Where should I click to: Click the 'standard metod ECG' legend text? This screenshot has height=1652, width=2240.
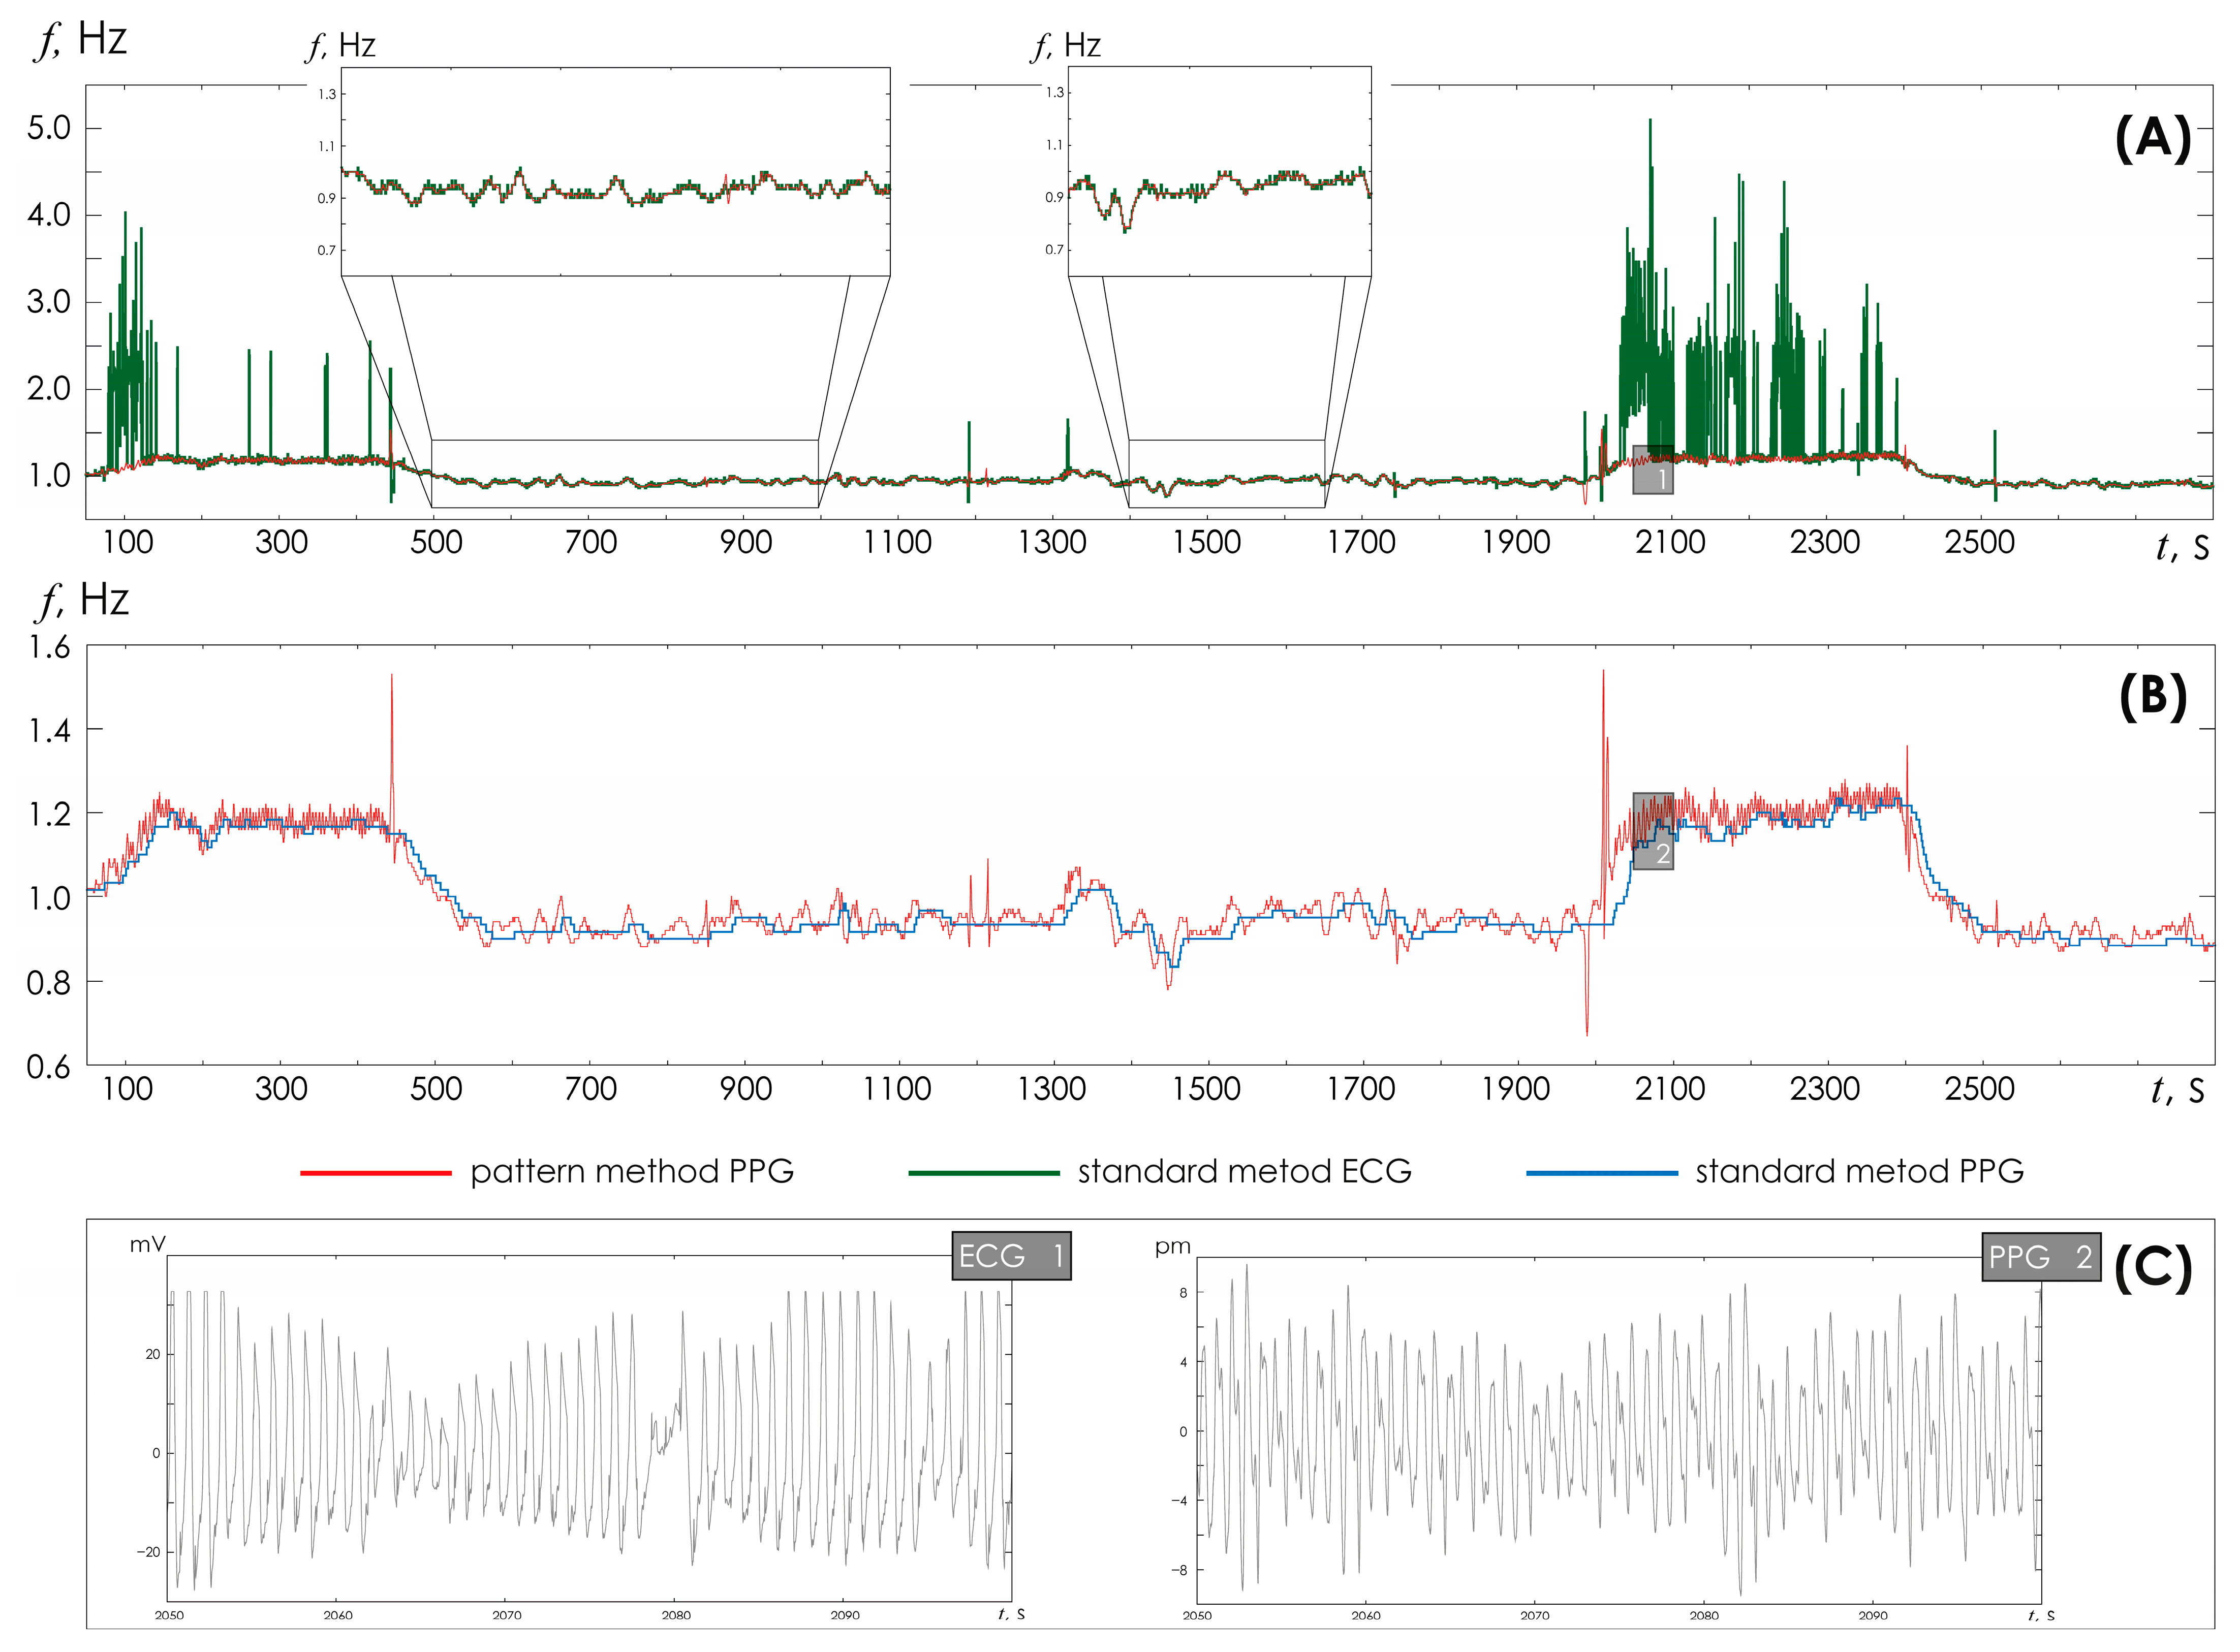click(1244, 1171)
